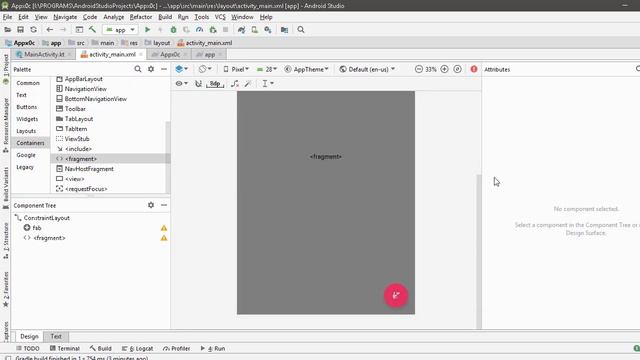Viewport: 640px width, 360px height.
Task: Open the profiler gauge icon in toolbar
Action: click(x=200, y=30)
